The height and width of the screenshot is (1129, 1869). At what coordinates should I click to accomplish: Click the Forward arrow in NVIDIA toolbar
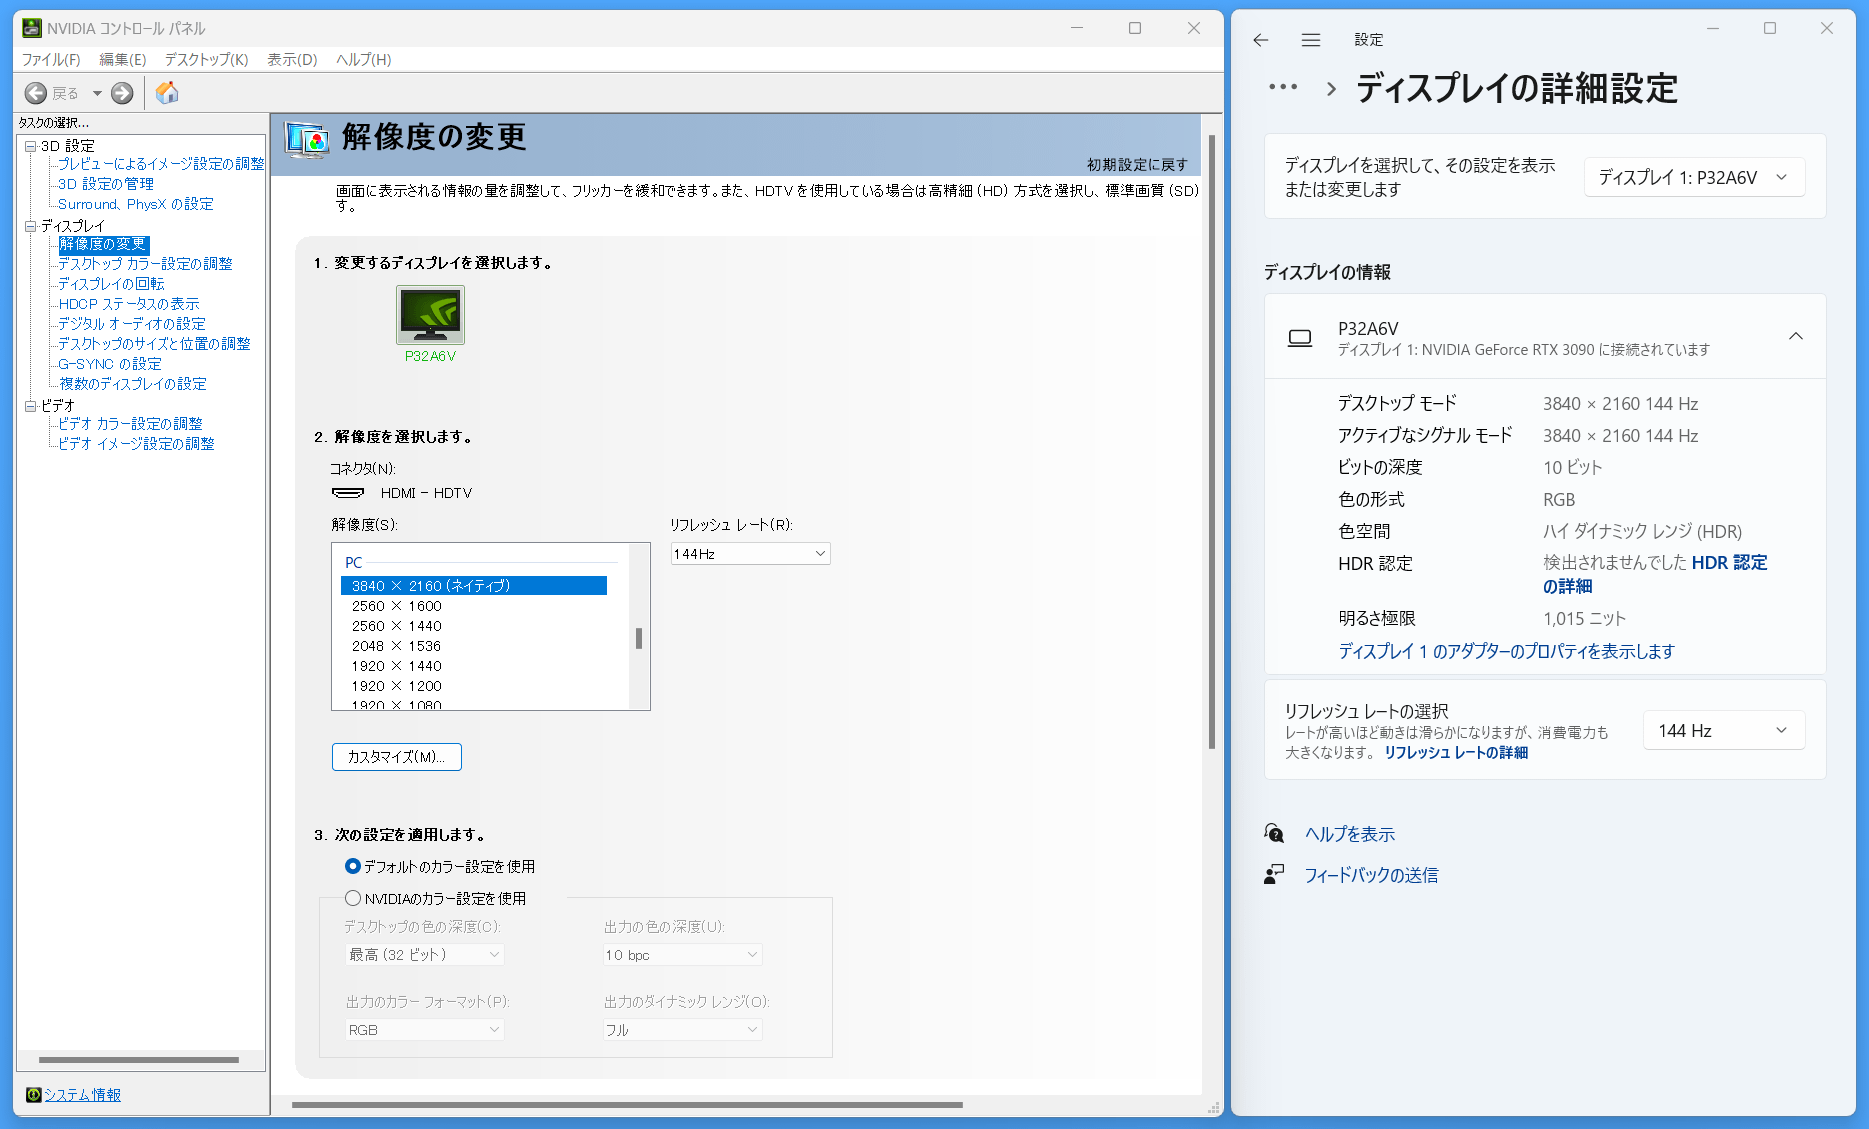point(122,93)
